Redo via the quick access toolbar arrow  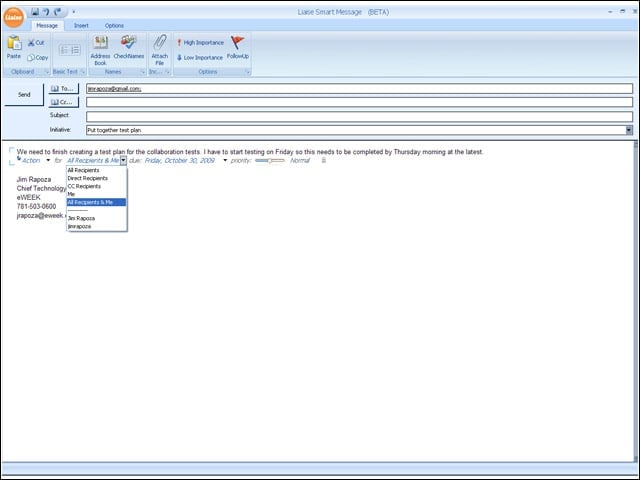coord(58,11)
